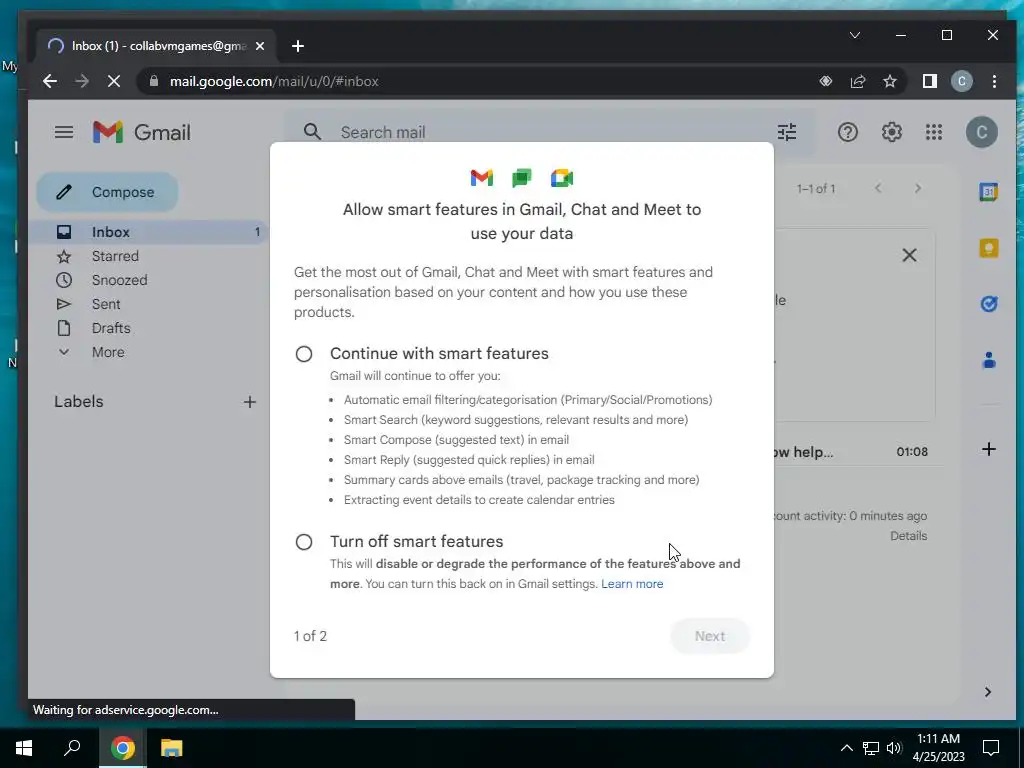1024x768 pixels.
Task: Open account activity Details link
Action: pyautogui.click(x=908, y=536)
